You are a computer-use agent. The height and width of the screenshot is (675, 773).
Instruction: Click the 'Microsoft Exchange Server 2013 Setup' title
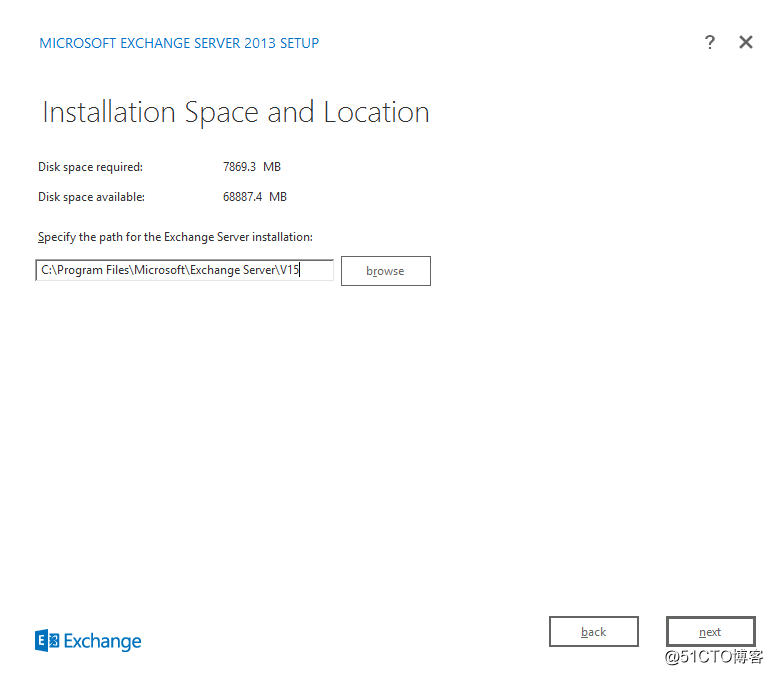click(x=179, y=43)
